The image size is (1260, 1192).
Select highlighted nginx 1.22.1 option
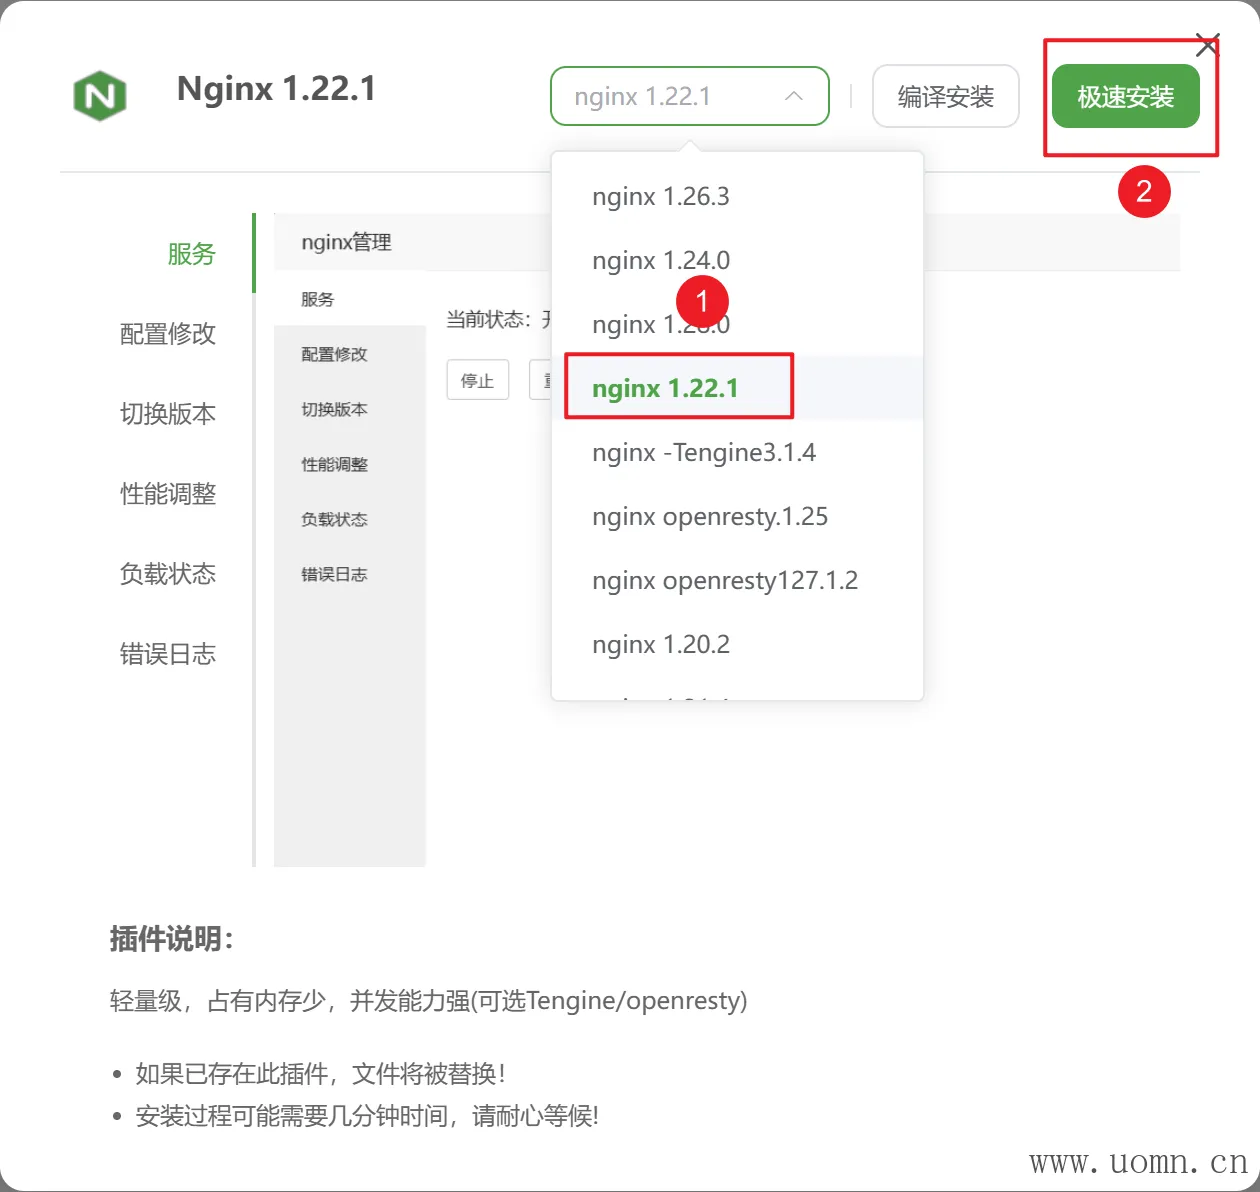[x=666, y=388]
